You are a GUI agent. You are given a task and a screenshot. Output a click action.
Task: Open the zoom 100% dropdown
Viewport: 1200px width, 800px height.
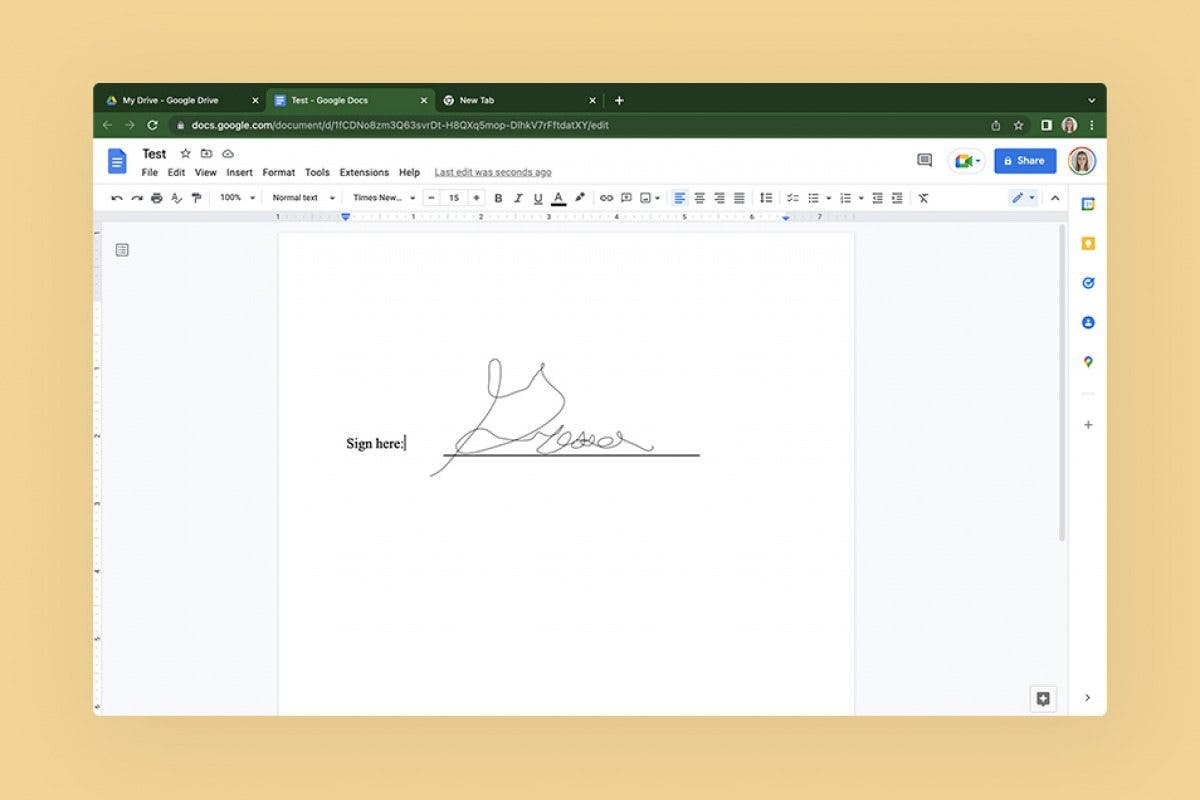point(238,198)
